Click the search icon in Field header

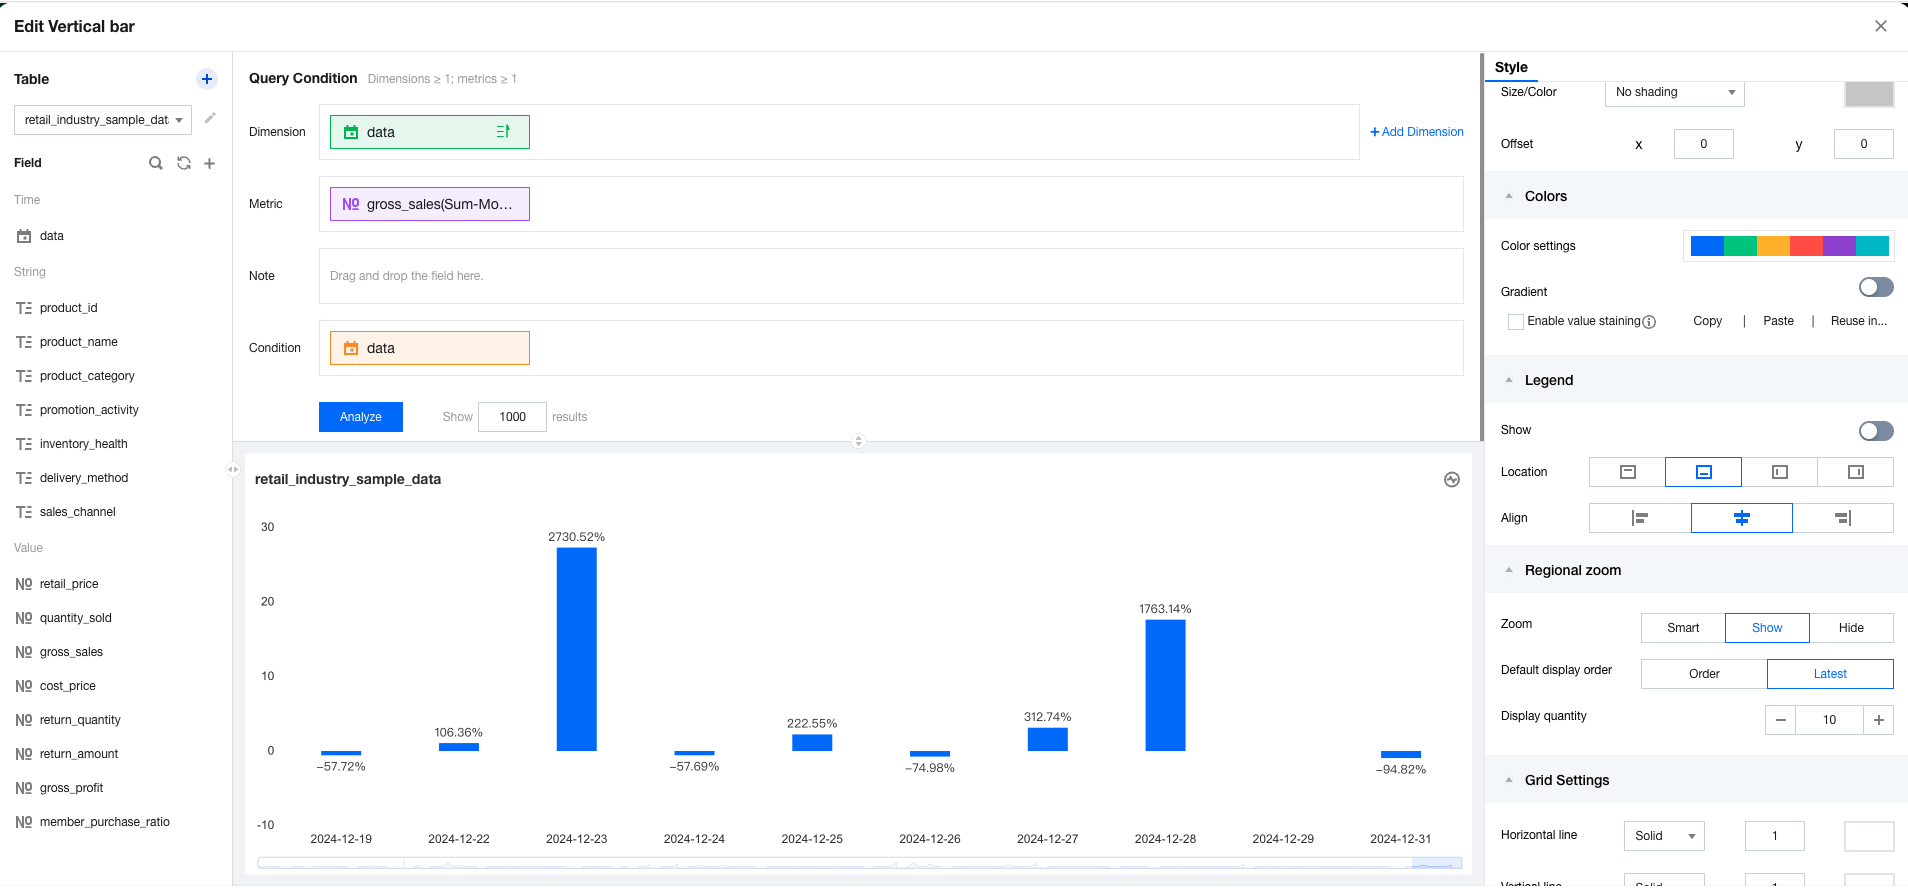point(156,163)
